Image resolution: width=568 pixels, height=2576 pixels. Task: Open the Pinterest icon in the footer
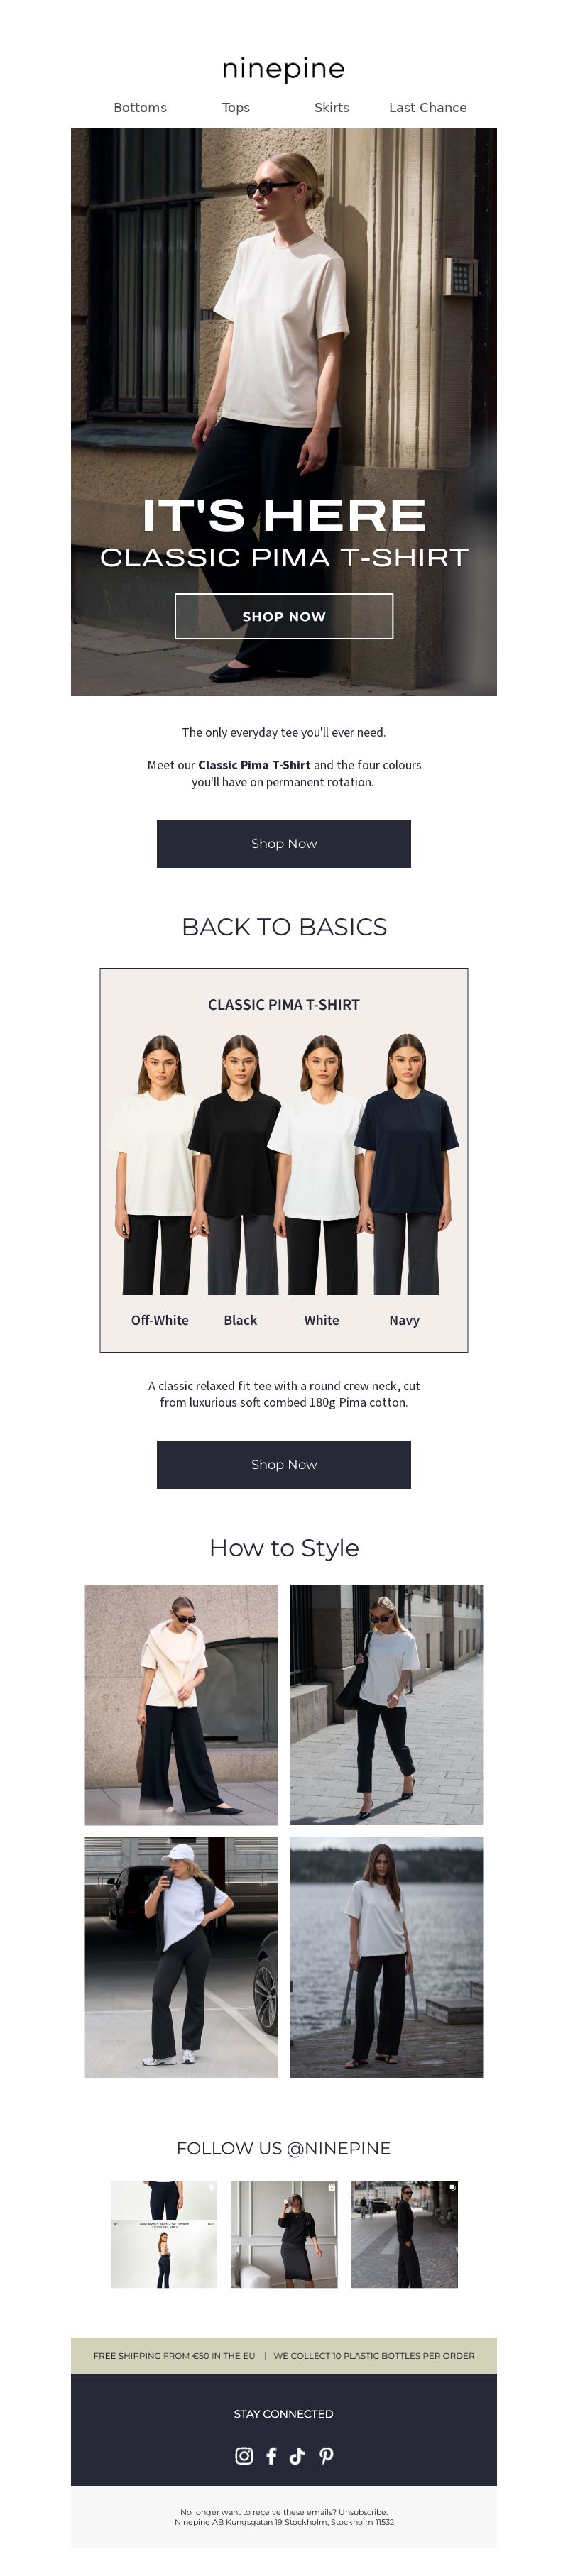pos(326,2455)
